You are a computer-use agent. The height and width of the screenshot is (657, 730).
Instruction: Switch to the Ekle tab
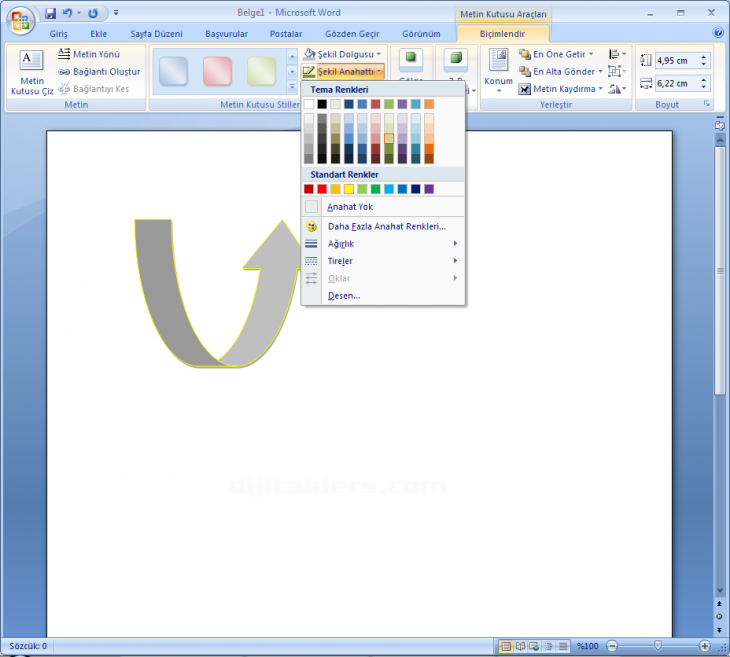(x=98, y=34)
